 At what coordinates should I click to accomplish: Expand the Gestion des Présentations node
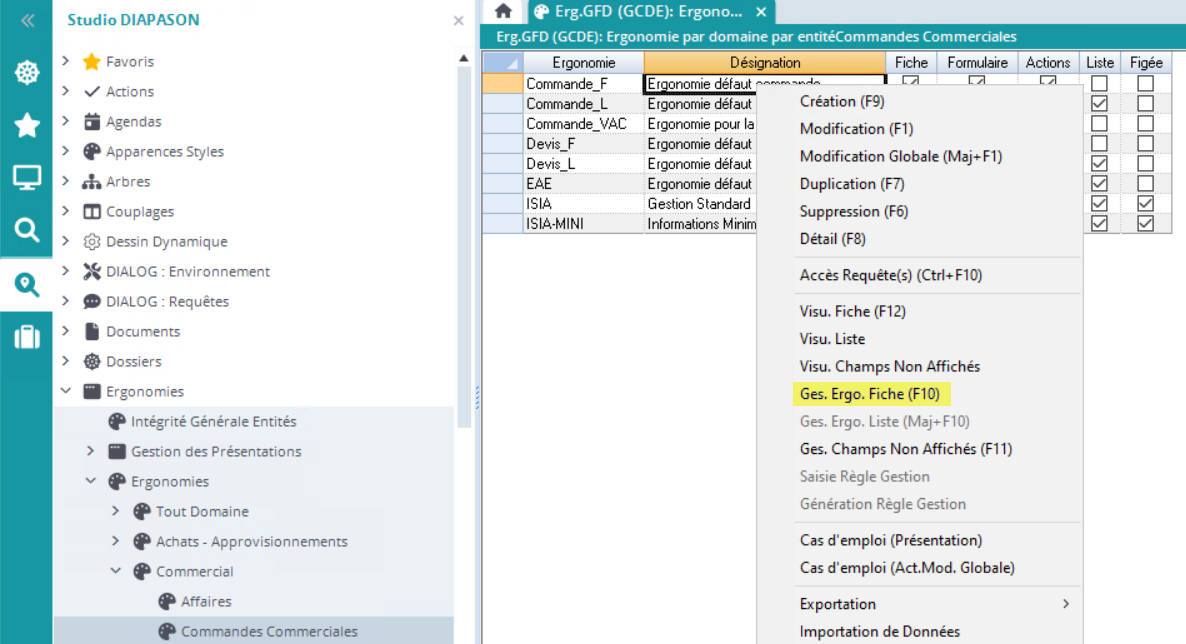[90, 451]
